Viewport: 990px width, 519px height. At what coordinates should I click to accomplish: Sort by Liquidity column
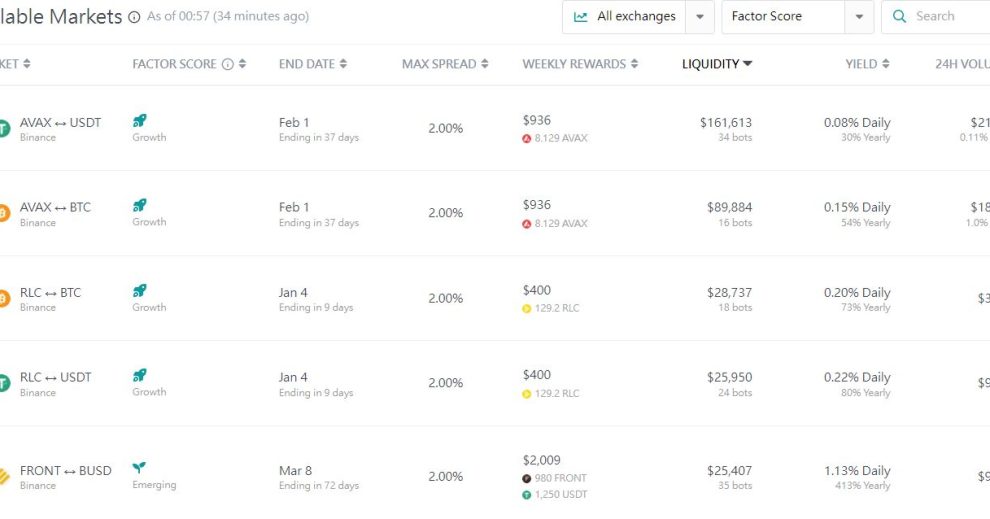[x=717, y=64]
